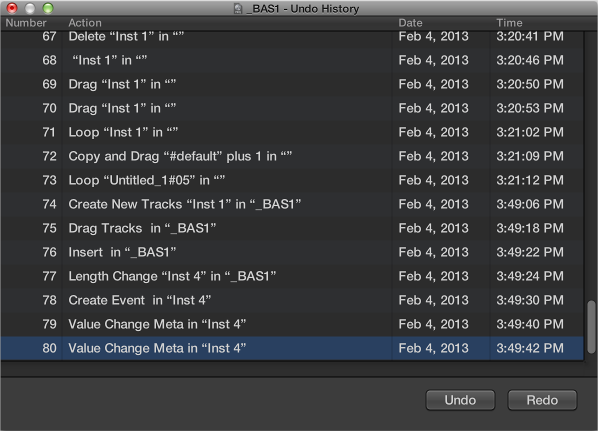Select step 80 Value Change Meta
This screenshot has width=598, height=432.
(292, 348)
